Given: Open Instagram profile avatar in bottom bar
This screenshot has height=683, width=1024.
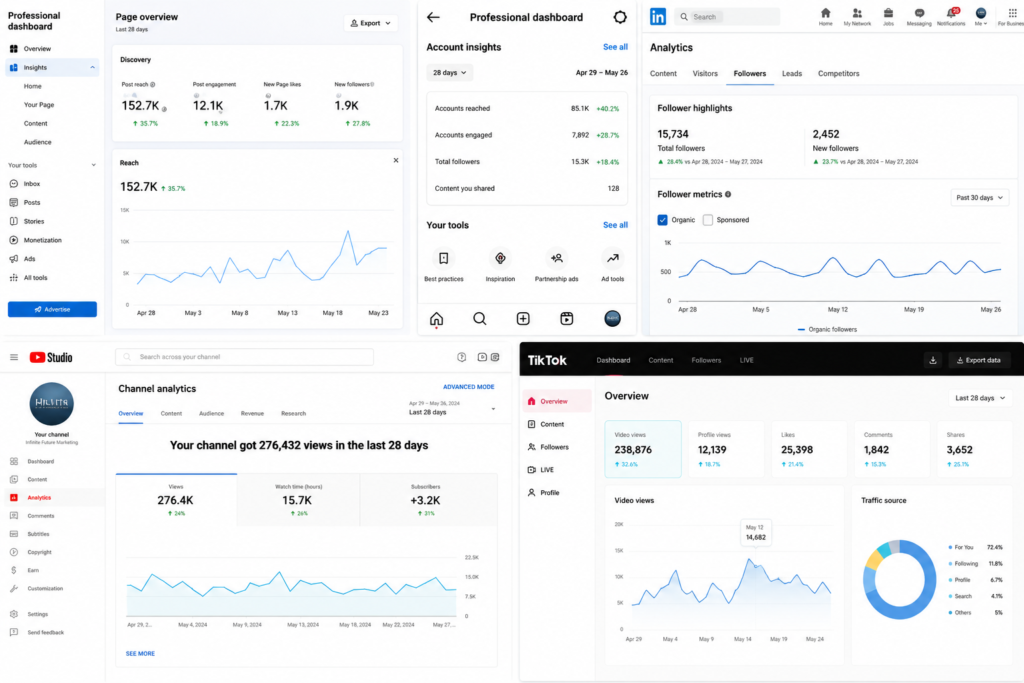Looking at the screenshot, I should [x=612, y=319].
